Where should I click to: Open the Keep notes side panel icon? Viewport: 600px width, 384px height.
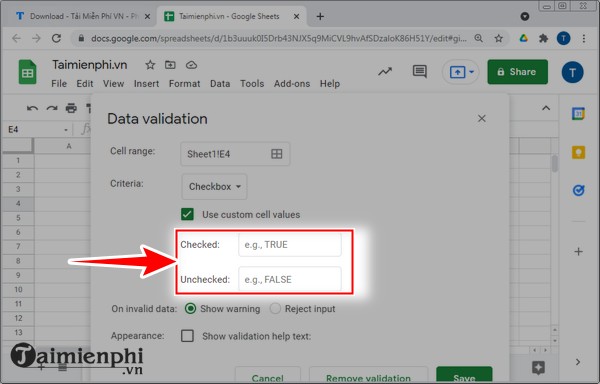tap(578, 152)
